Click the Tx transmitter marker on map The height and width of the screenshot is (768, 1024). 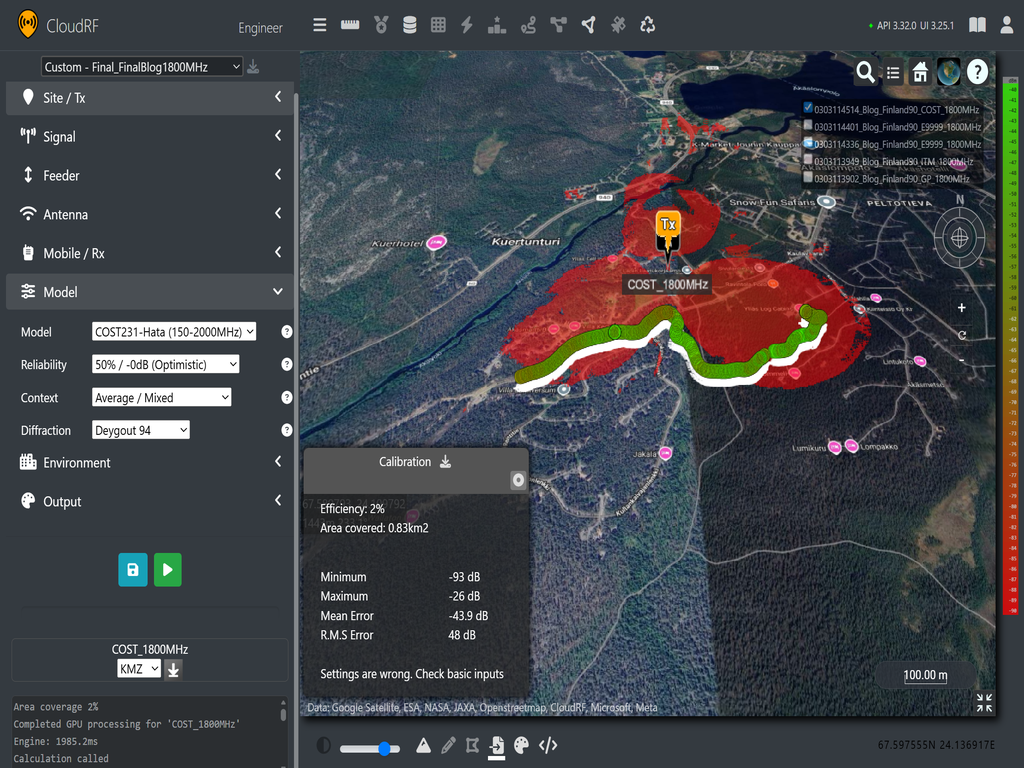click(668, 226)
